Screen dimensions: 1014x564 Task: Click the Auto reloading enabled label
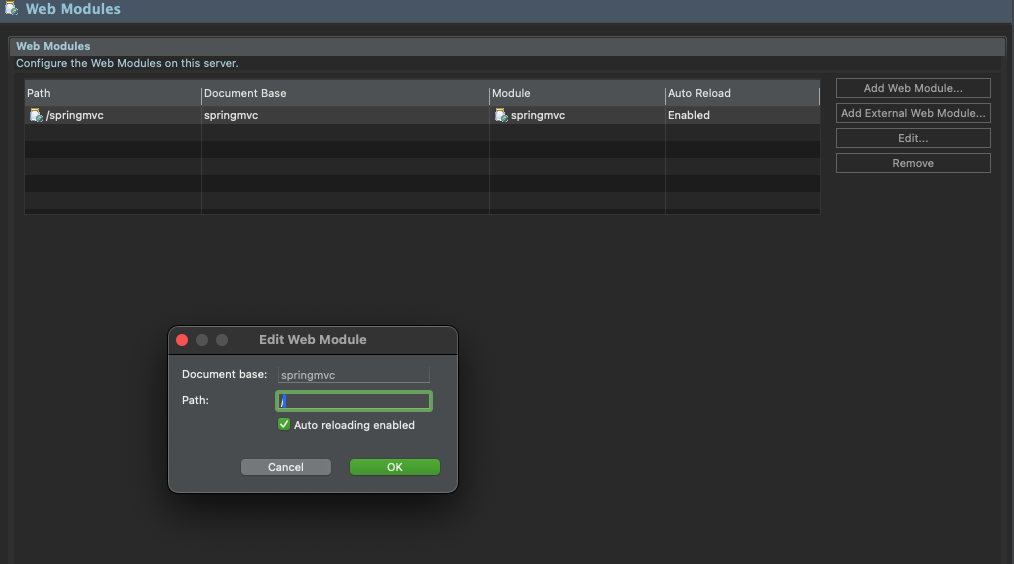point(354,425)
